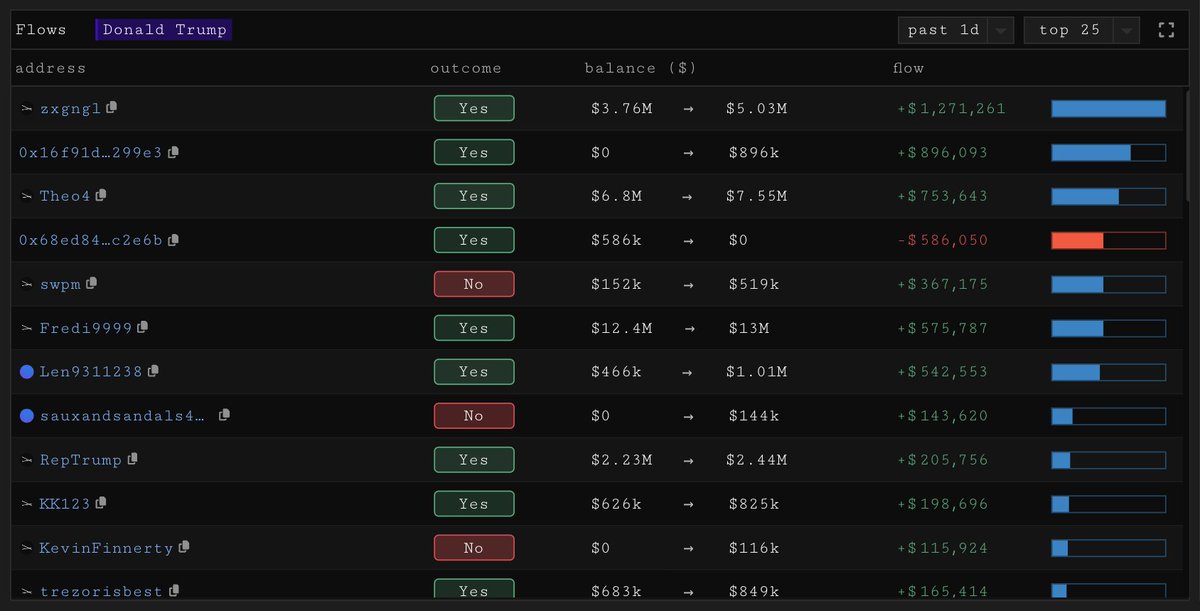This screenshot has height=611, width=1200.
Task: Open the top 25 count dropdown
Action: pyautogui.click(x=1082, y=30)
